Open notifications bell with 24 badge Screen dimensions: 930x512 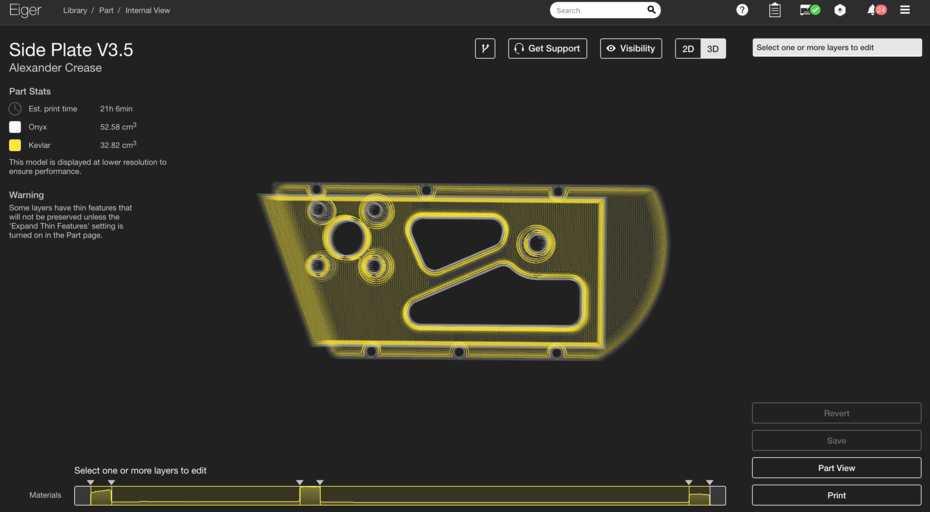tap(875, 10)
